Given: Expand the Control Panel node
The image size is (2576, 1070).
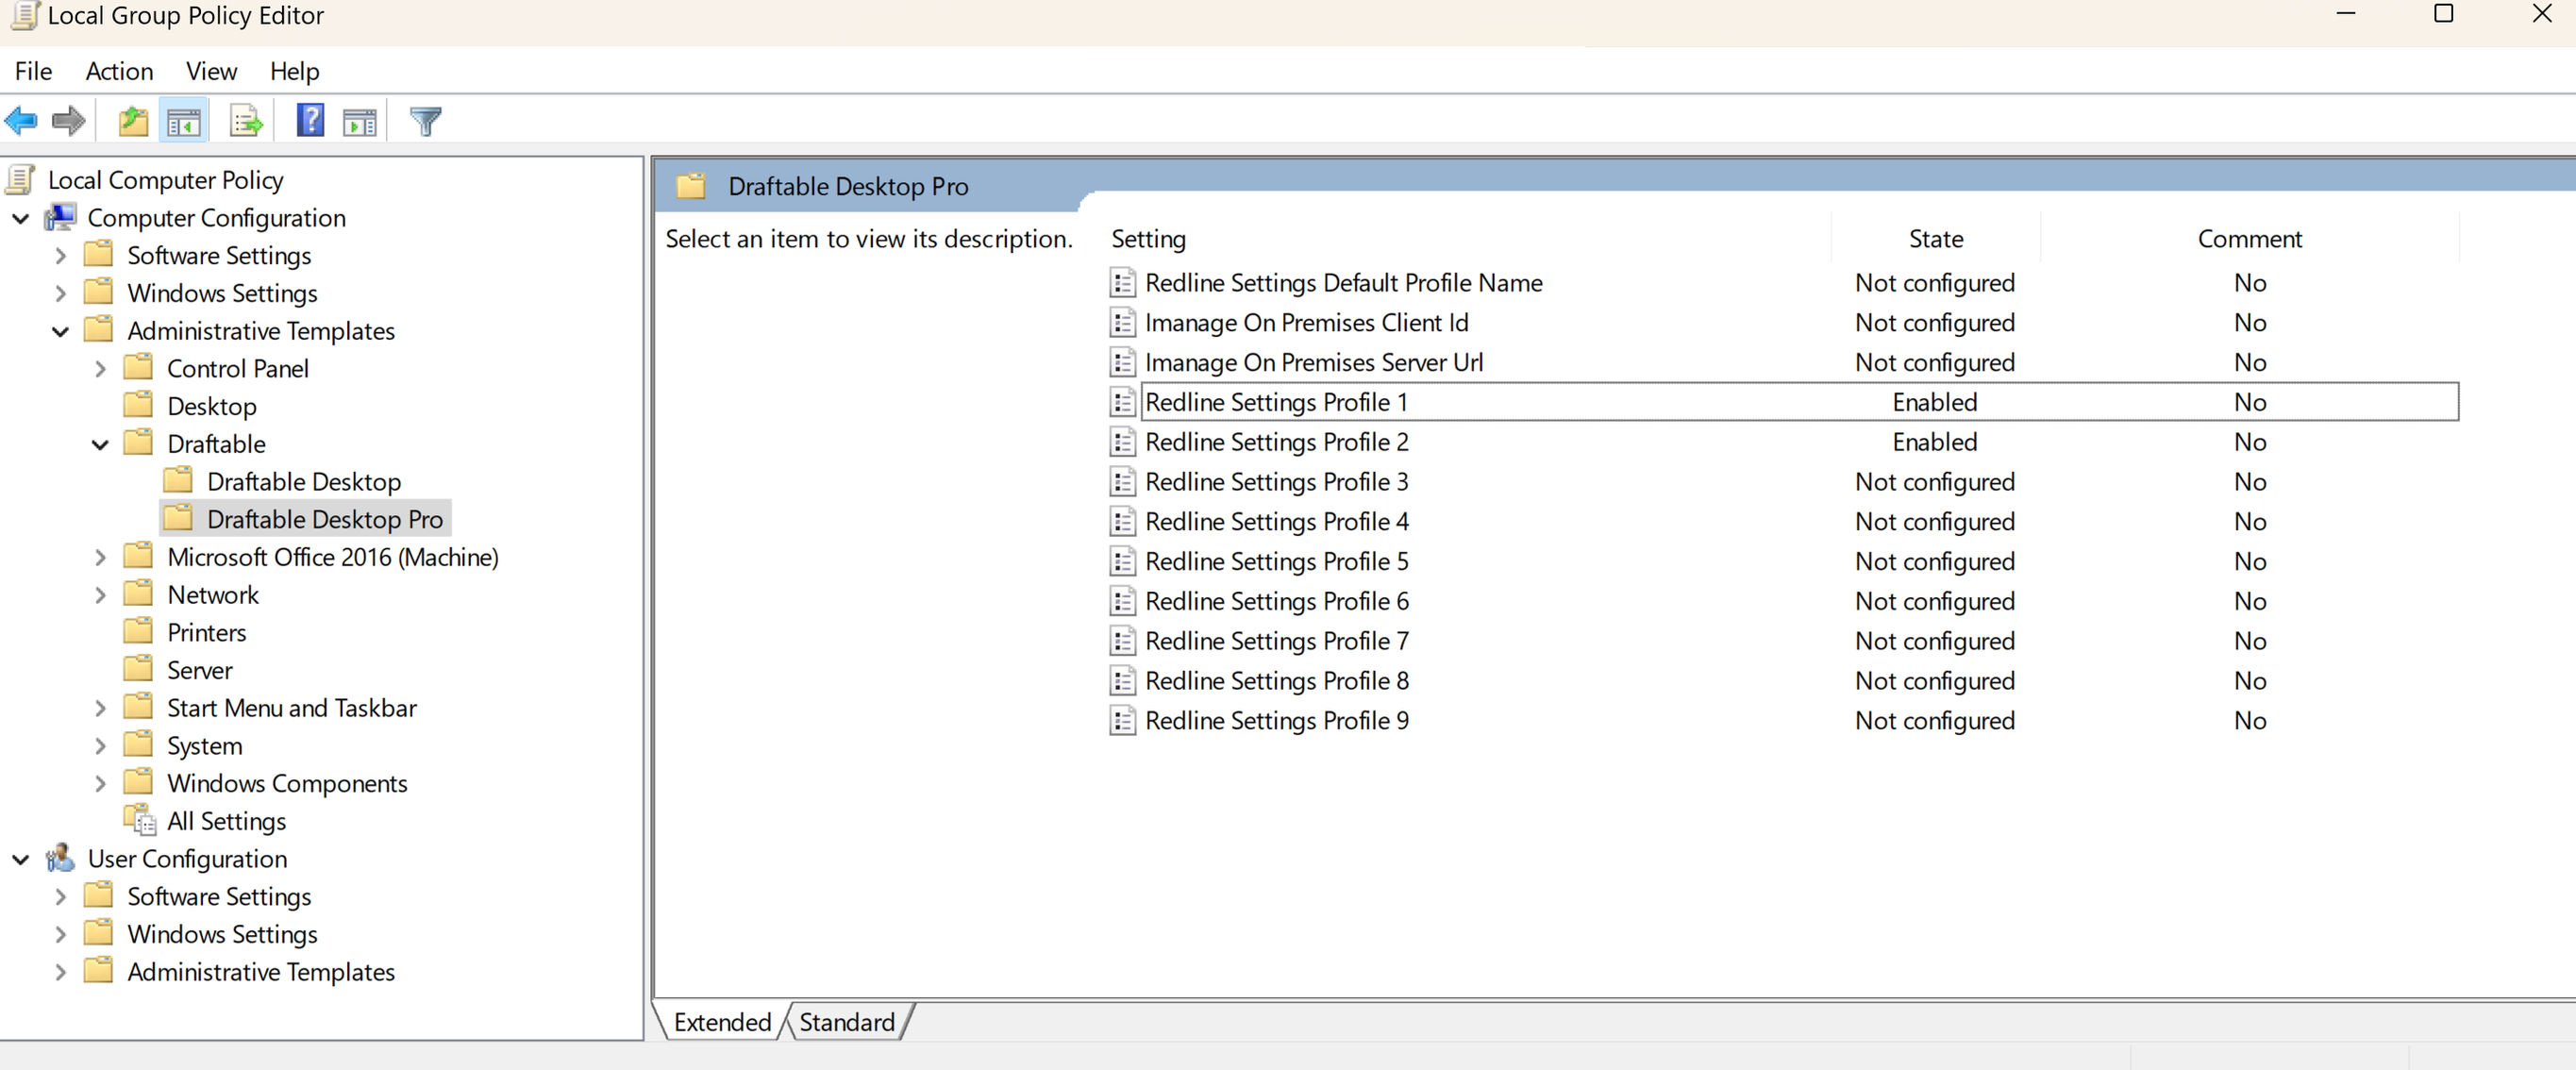Looking at the screenshot, I should point(101,369).
